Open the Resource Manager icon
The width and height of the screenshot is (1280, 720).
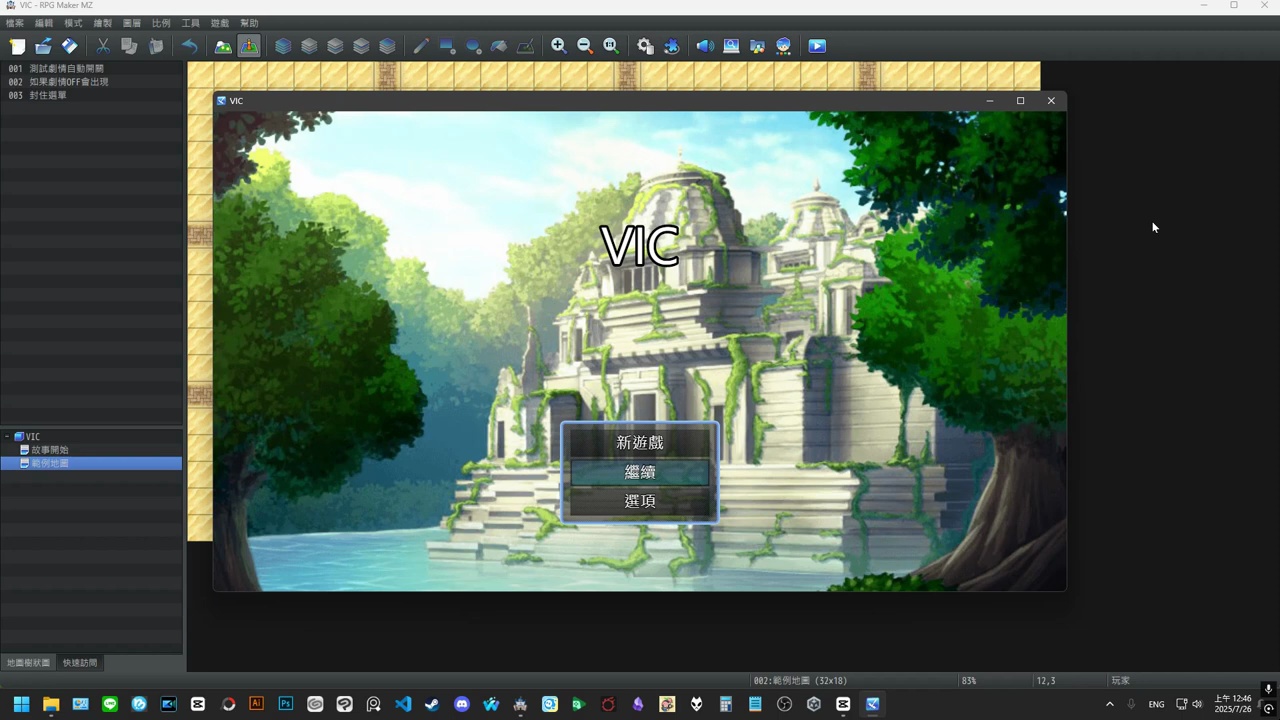[x=757, y=46]
